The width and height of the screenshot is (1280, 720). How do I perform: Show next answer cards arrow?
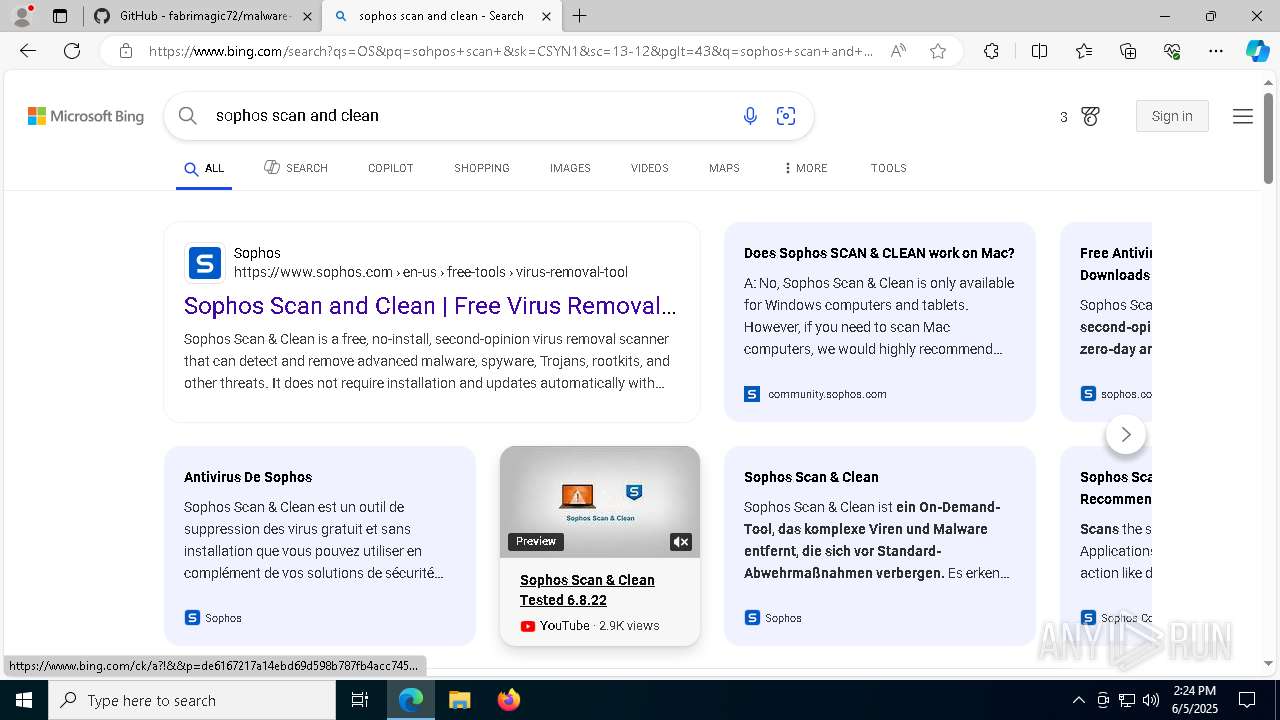1126,434
